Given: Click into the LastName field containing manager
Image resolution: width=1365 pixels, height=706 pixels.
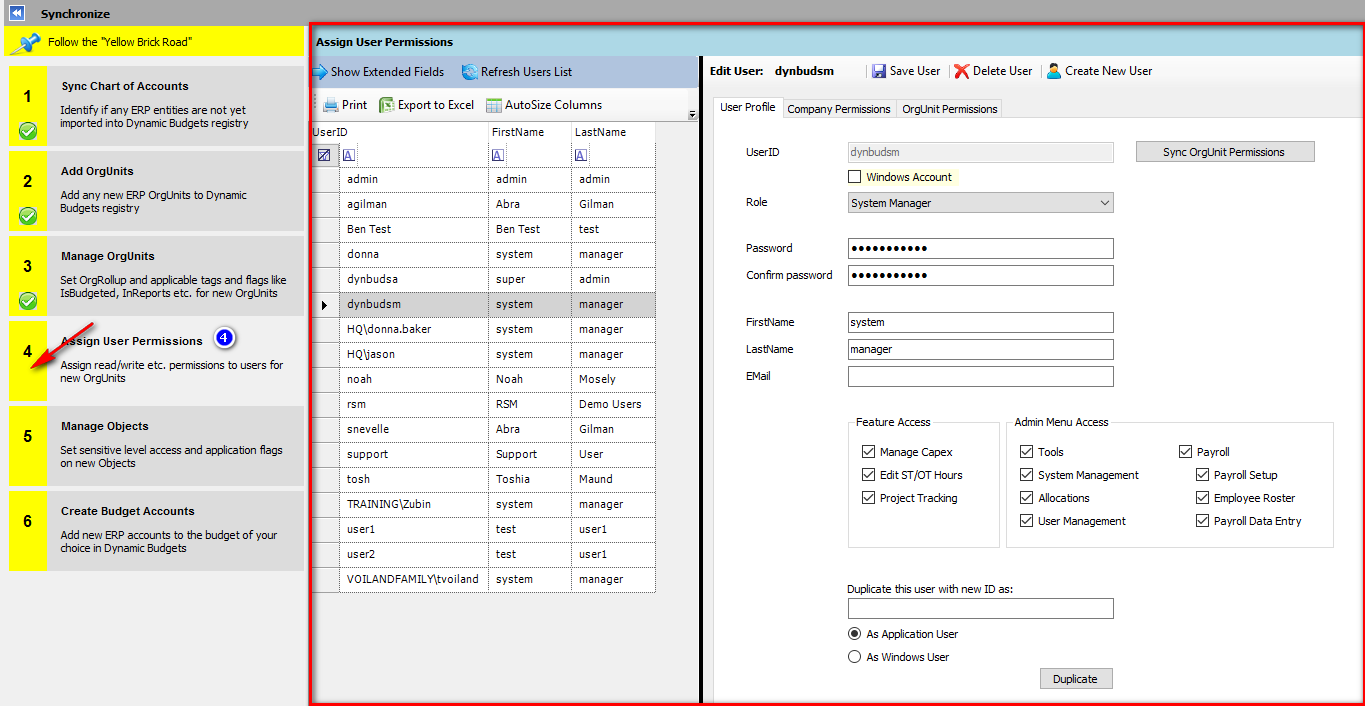Looking at the screenshot, I should pyautogui.click(x=980, y=349).
